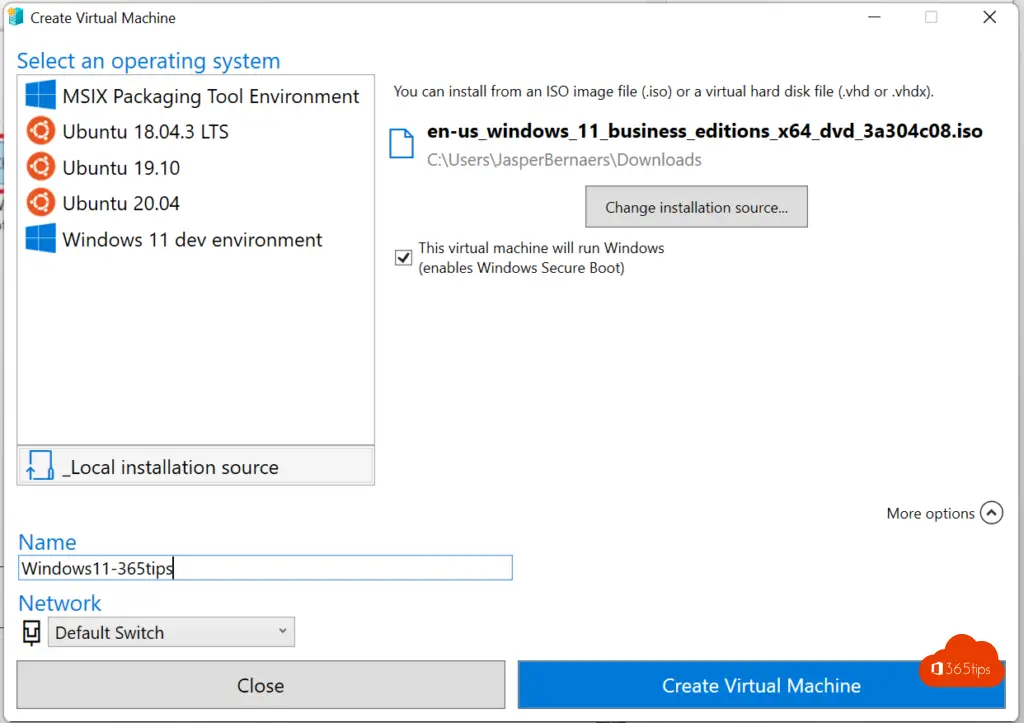
Task: Click the path C:\Users\JasperBernaers\Downloads
Action: [564, 160]
